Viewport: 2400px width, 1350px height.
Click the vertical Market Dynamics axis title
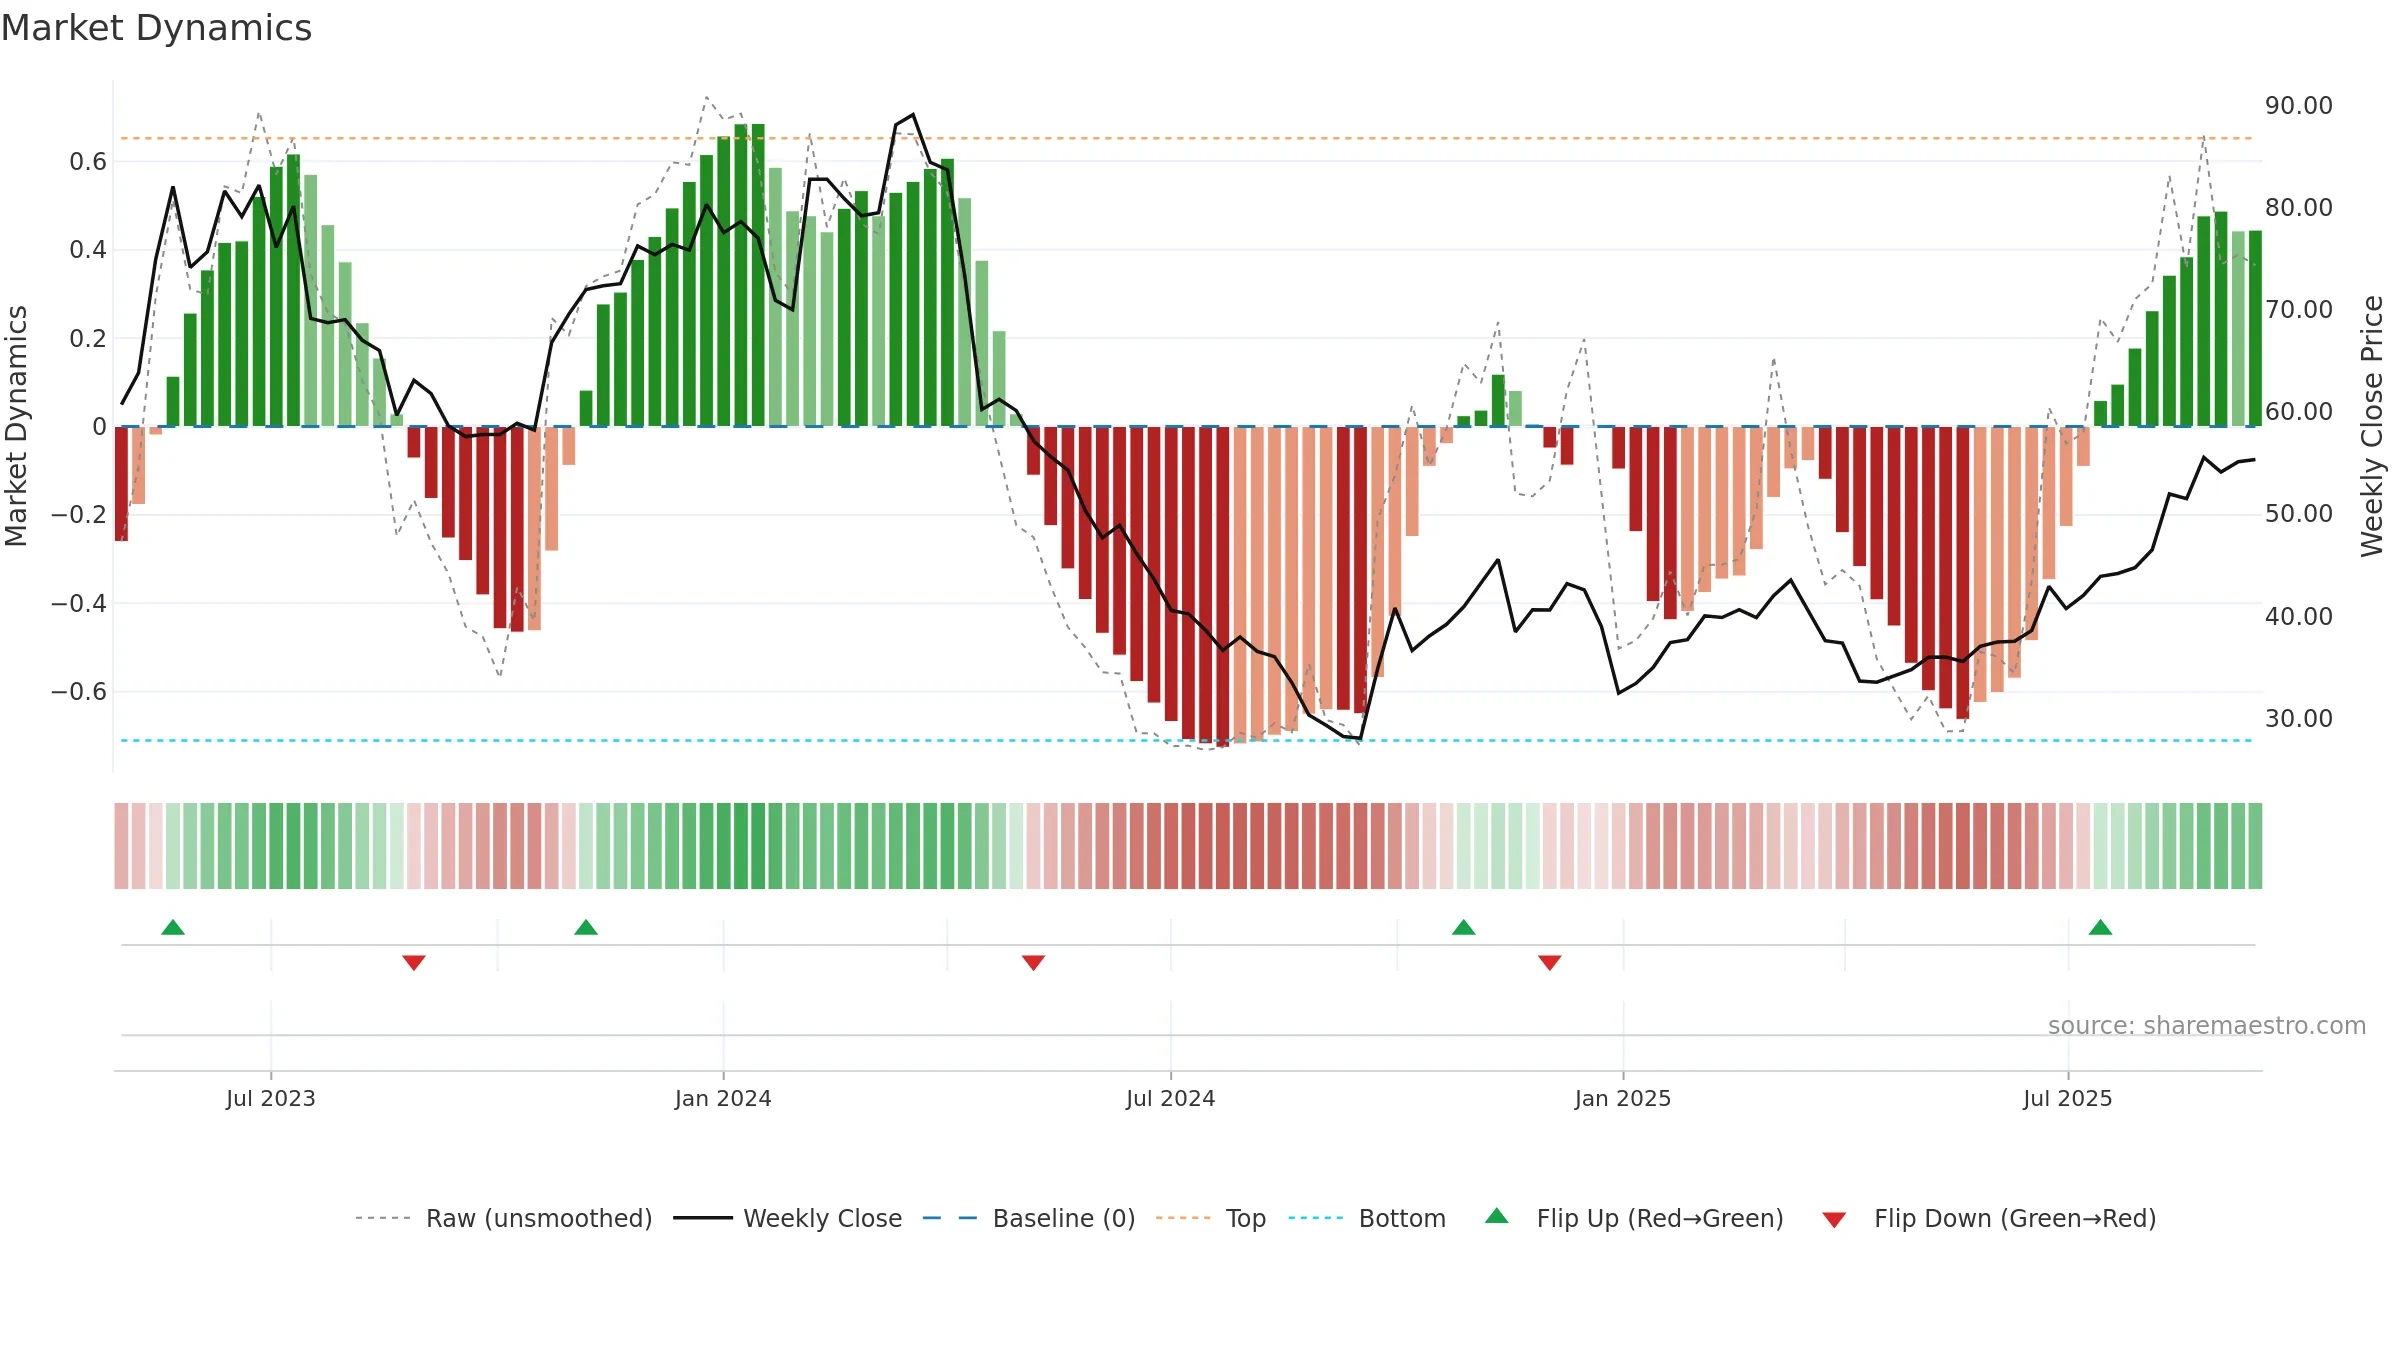(16, 426)
